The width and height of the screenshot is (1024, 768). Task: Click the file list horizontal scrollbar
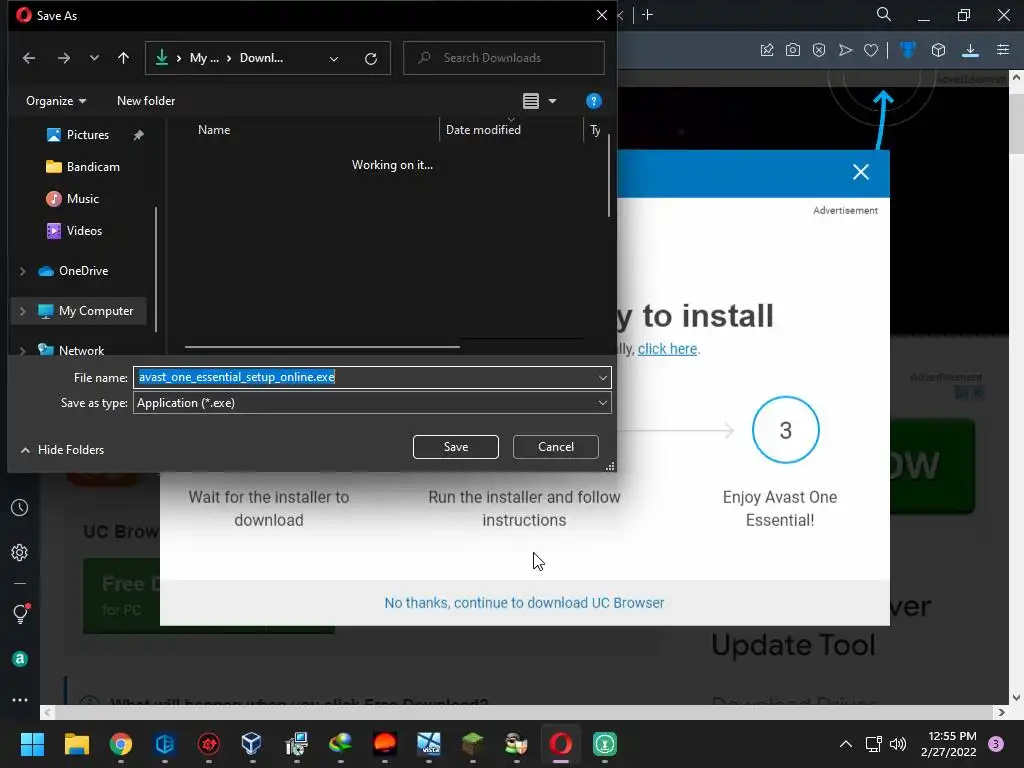pos(323,347)
